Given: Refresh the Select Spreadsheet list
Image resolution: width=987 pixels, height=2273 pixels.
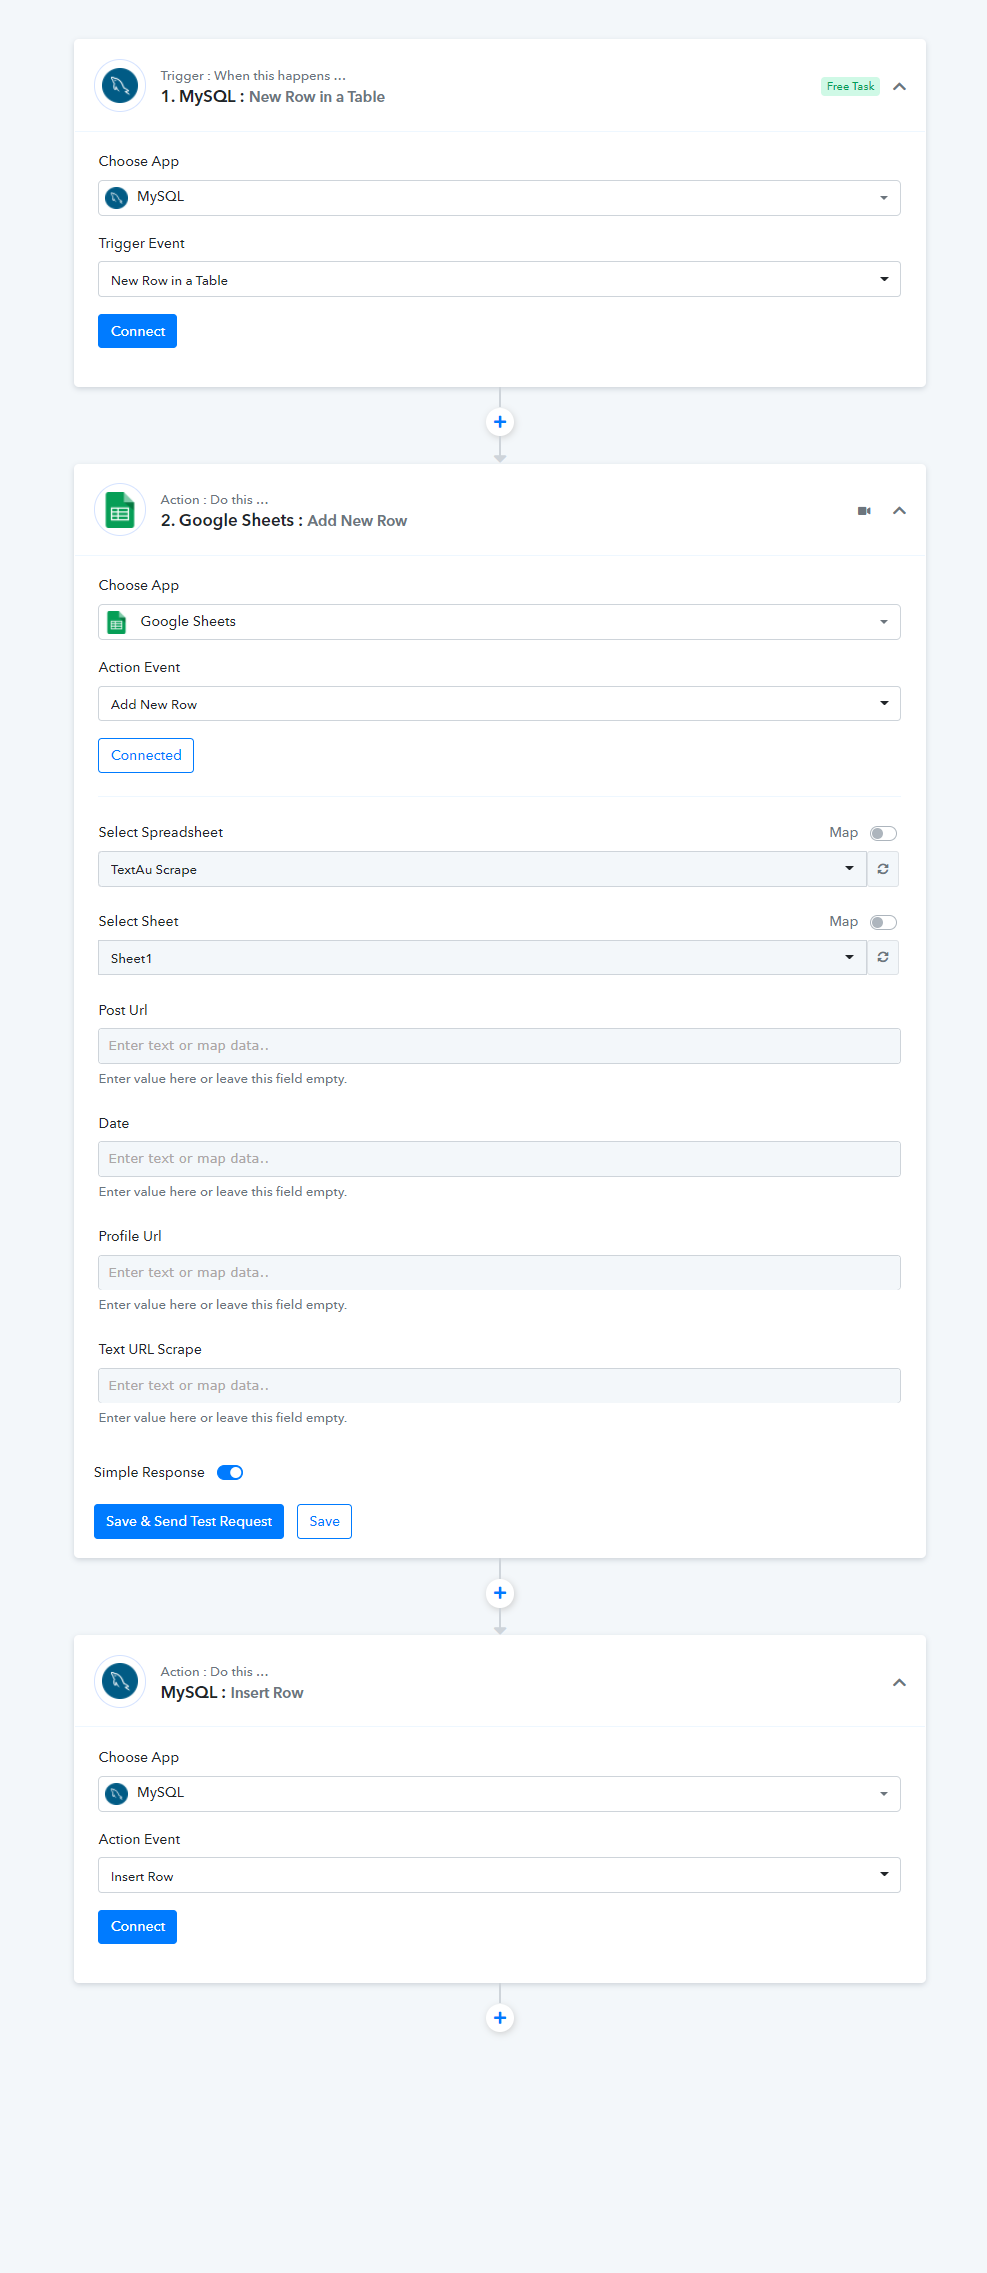Looking at the screenshot, I should click(x=883, y=869).
